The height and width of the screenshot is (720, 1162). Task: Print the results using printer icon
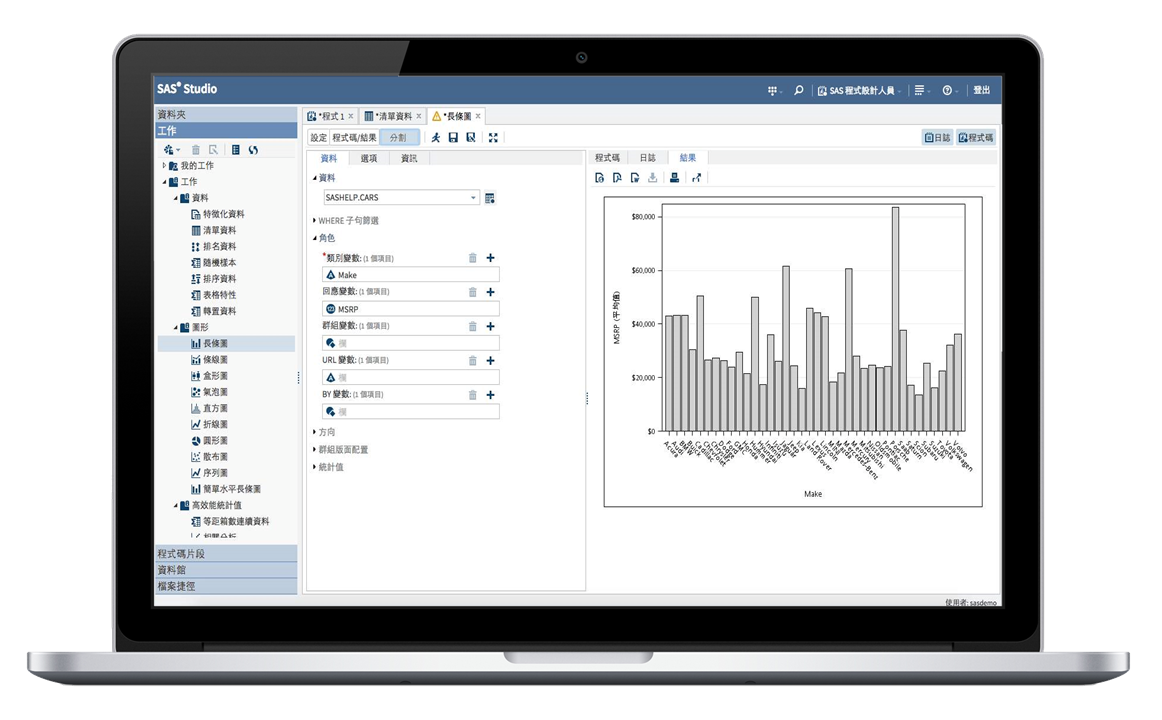(674, 178)
